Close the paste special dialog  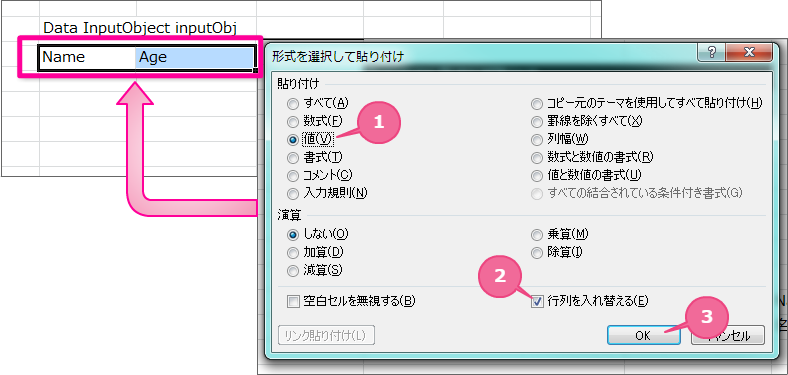coord(748,51)
